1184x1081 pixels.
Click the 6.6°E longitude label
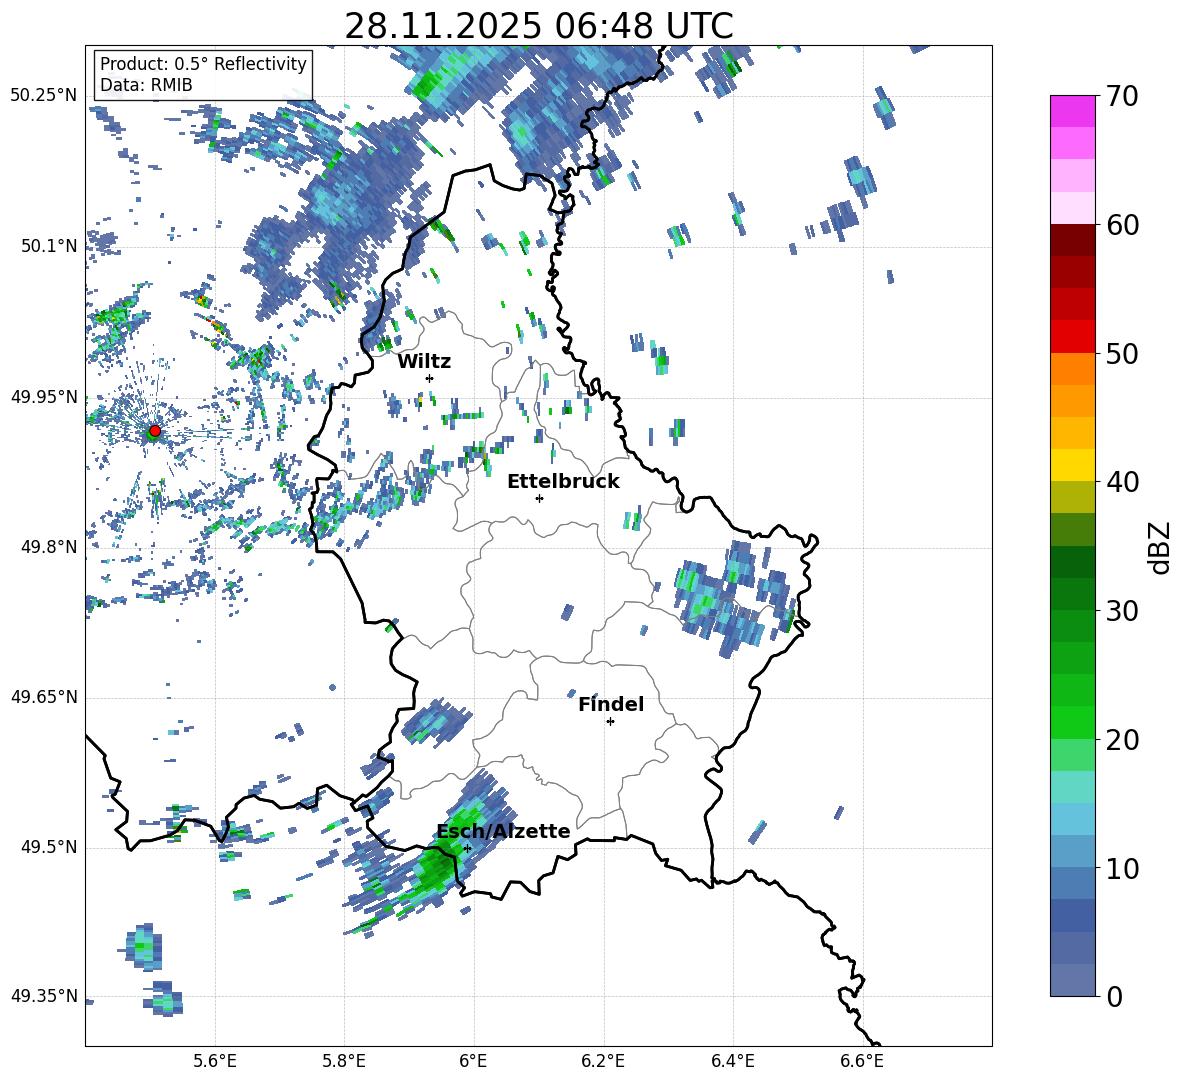click(862, 1061)
